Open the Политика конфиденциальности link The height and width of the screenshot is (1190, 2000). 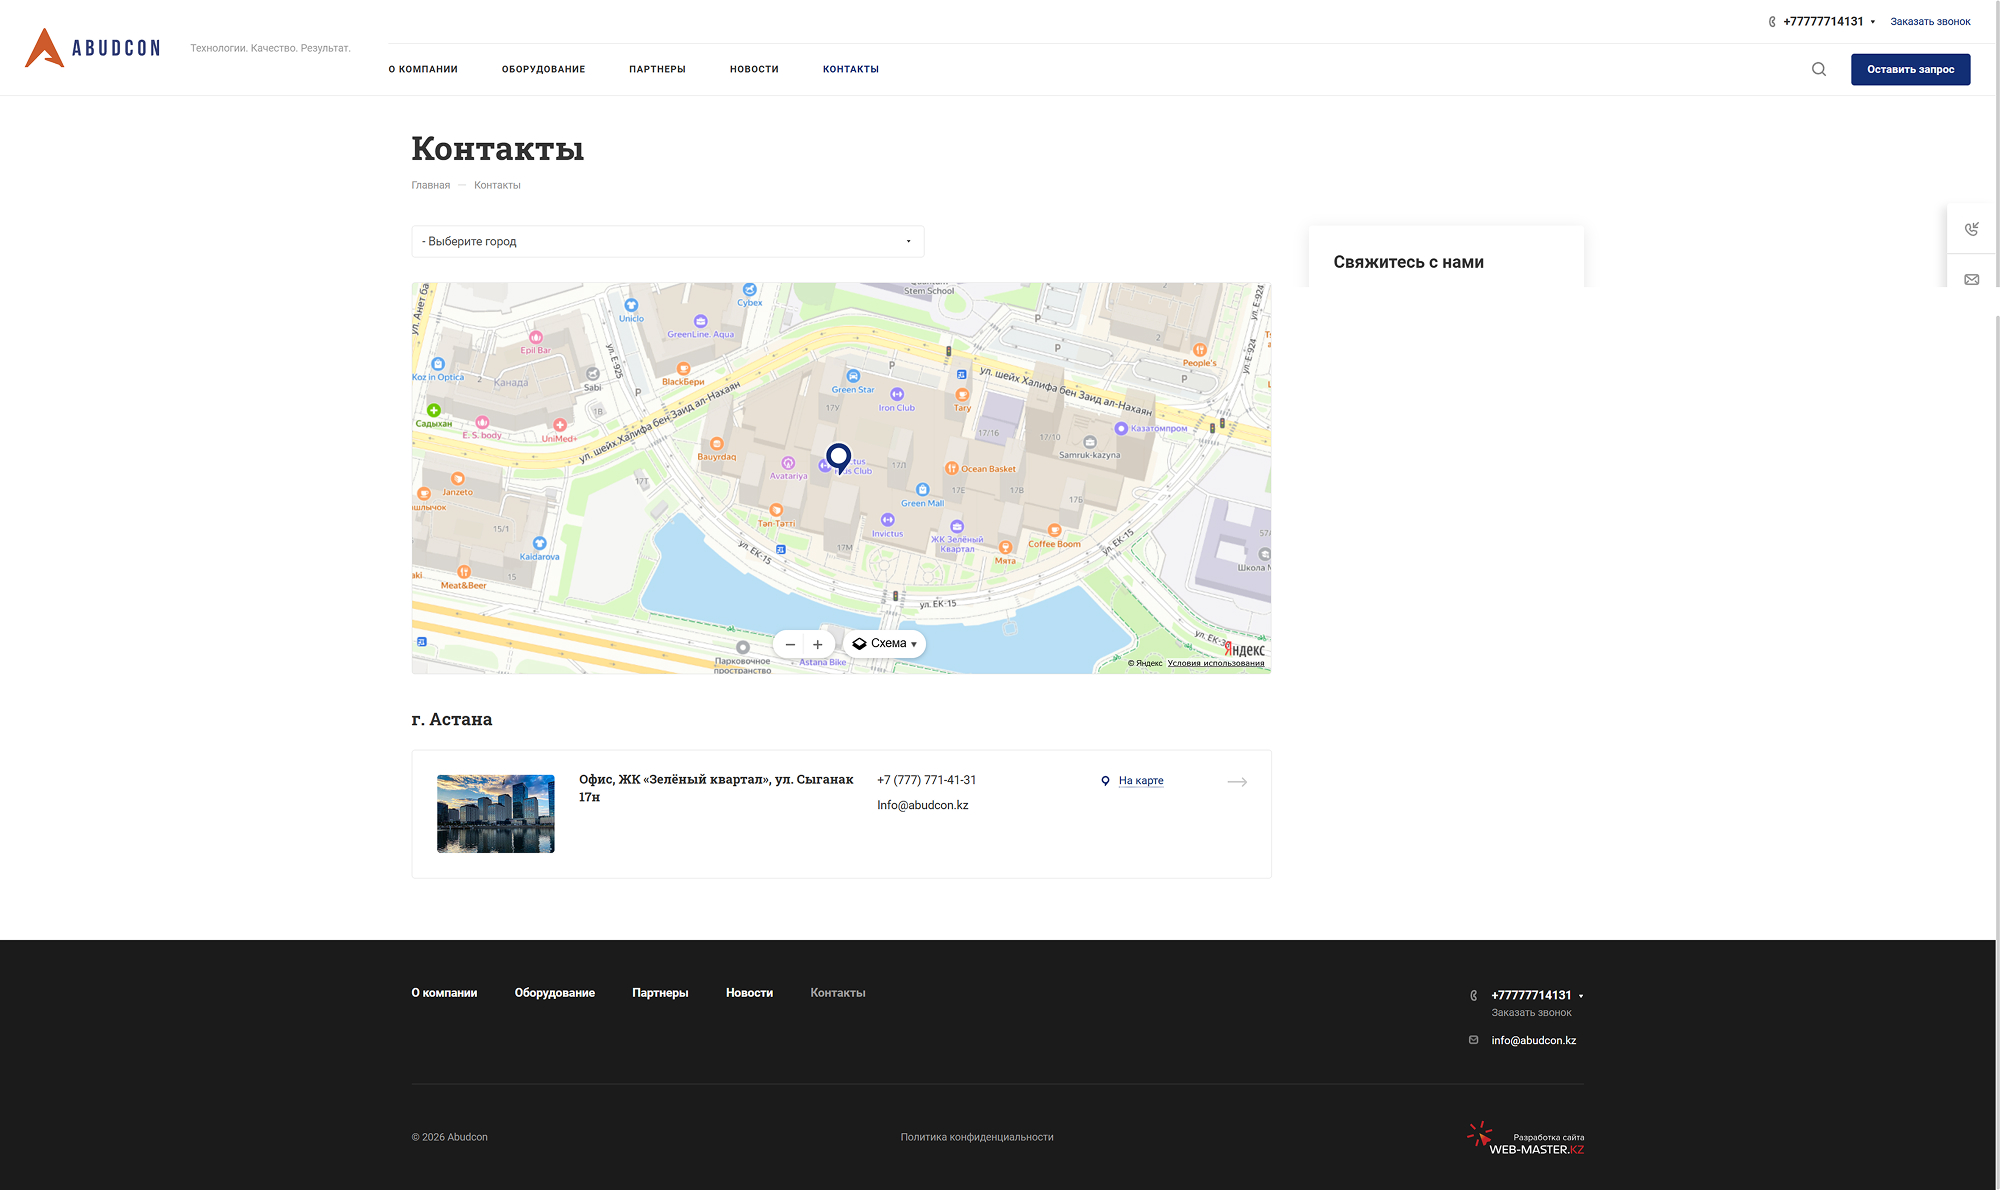tap(977, 1137)
